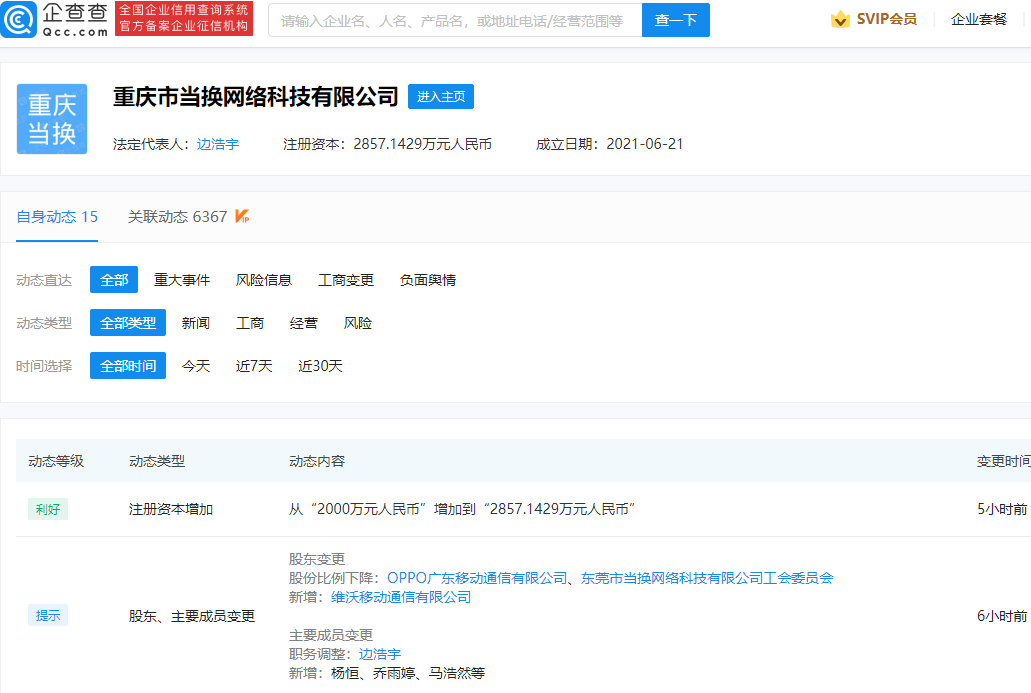Click the Qcc.com logo icon
The height and width of the screenshot is (693, 1031).
pyautogui.click(x=19, y=19)
